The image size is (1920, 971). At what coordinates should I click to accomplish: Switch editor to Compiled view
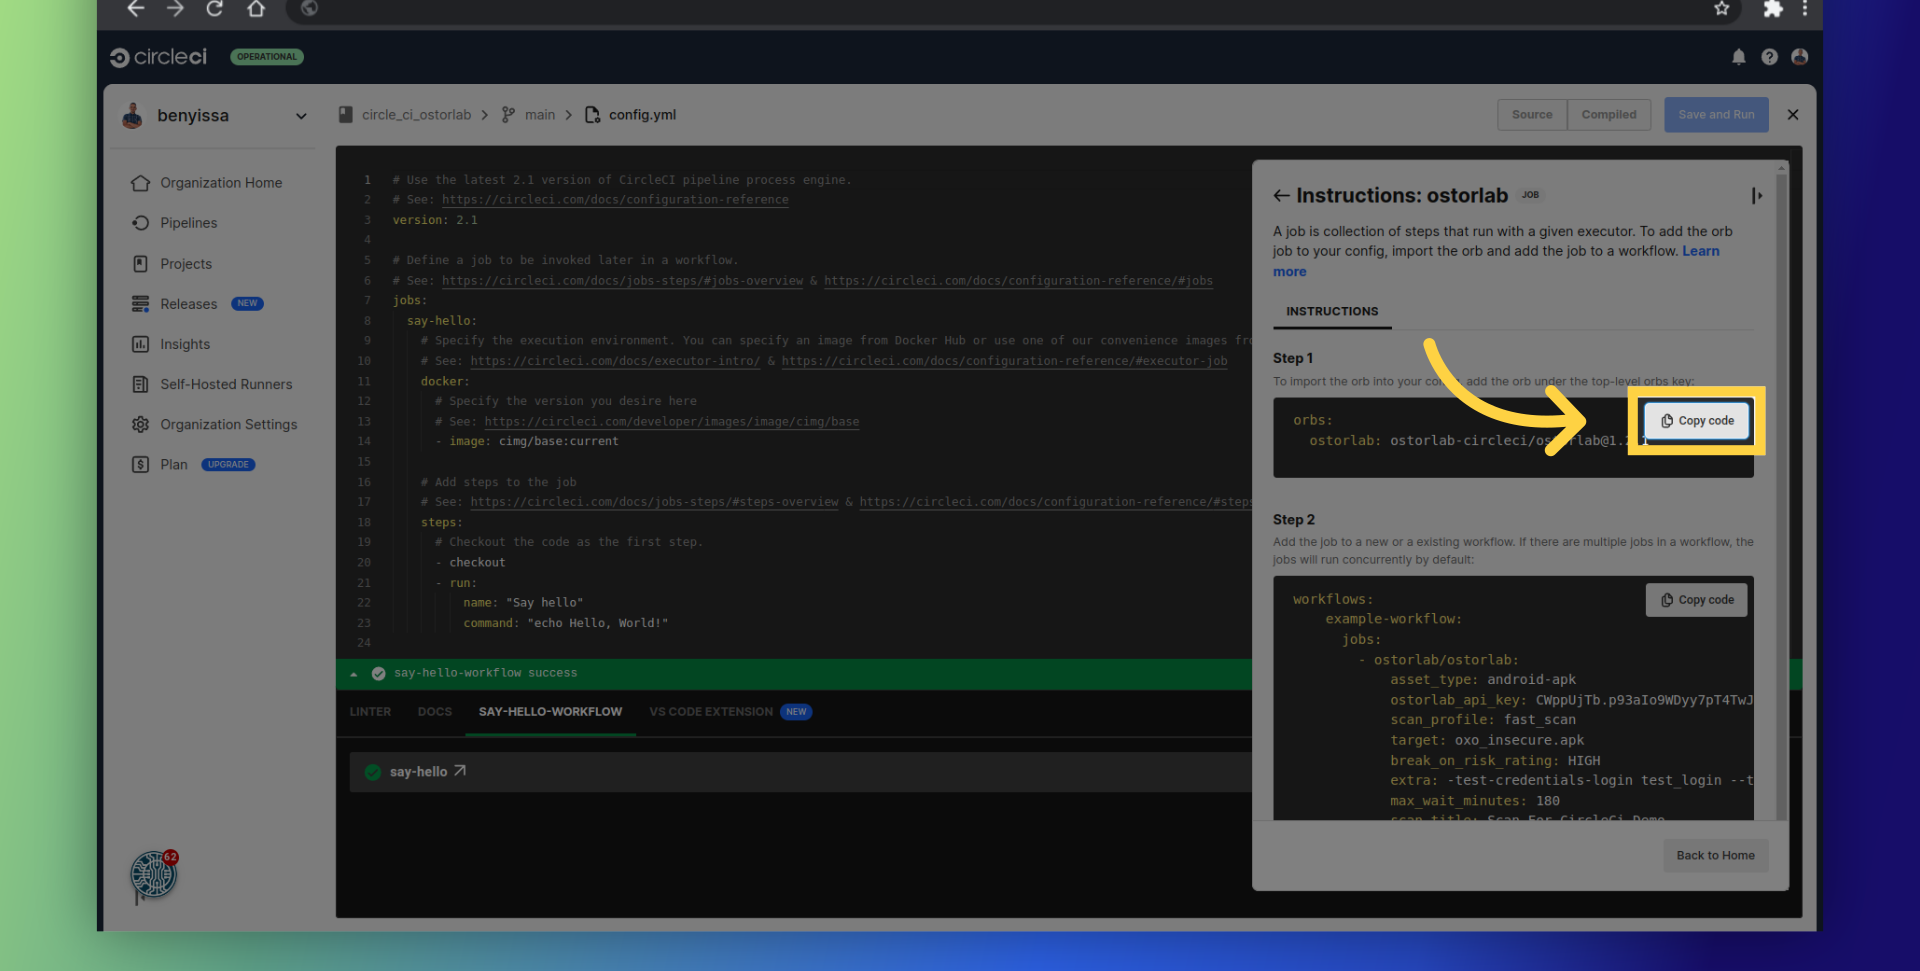click(x=1608, y=115)
